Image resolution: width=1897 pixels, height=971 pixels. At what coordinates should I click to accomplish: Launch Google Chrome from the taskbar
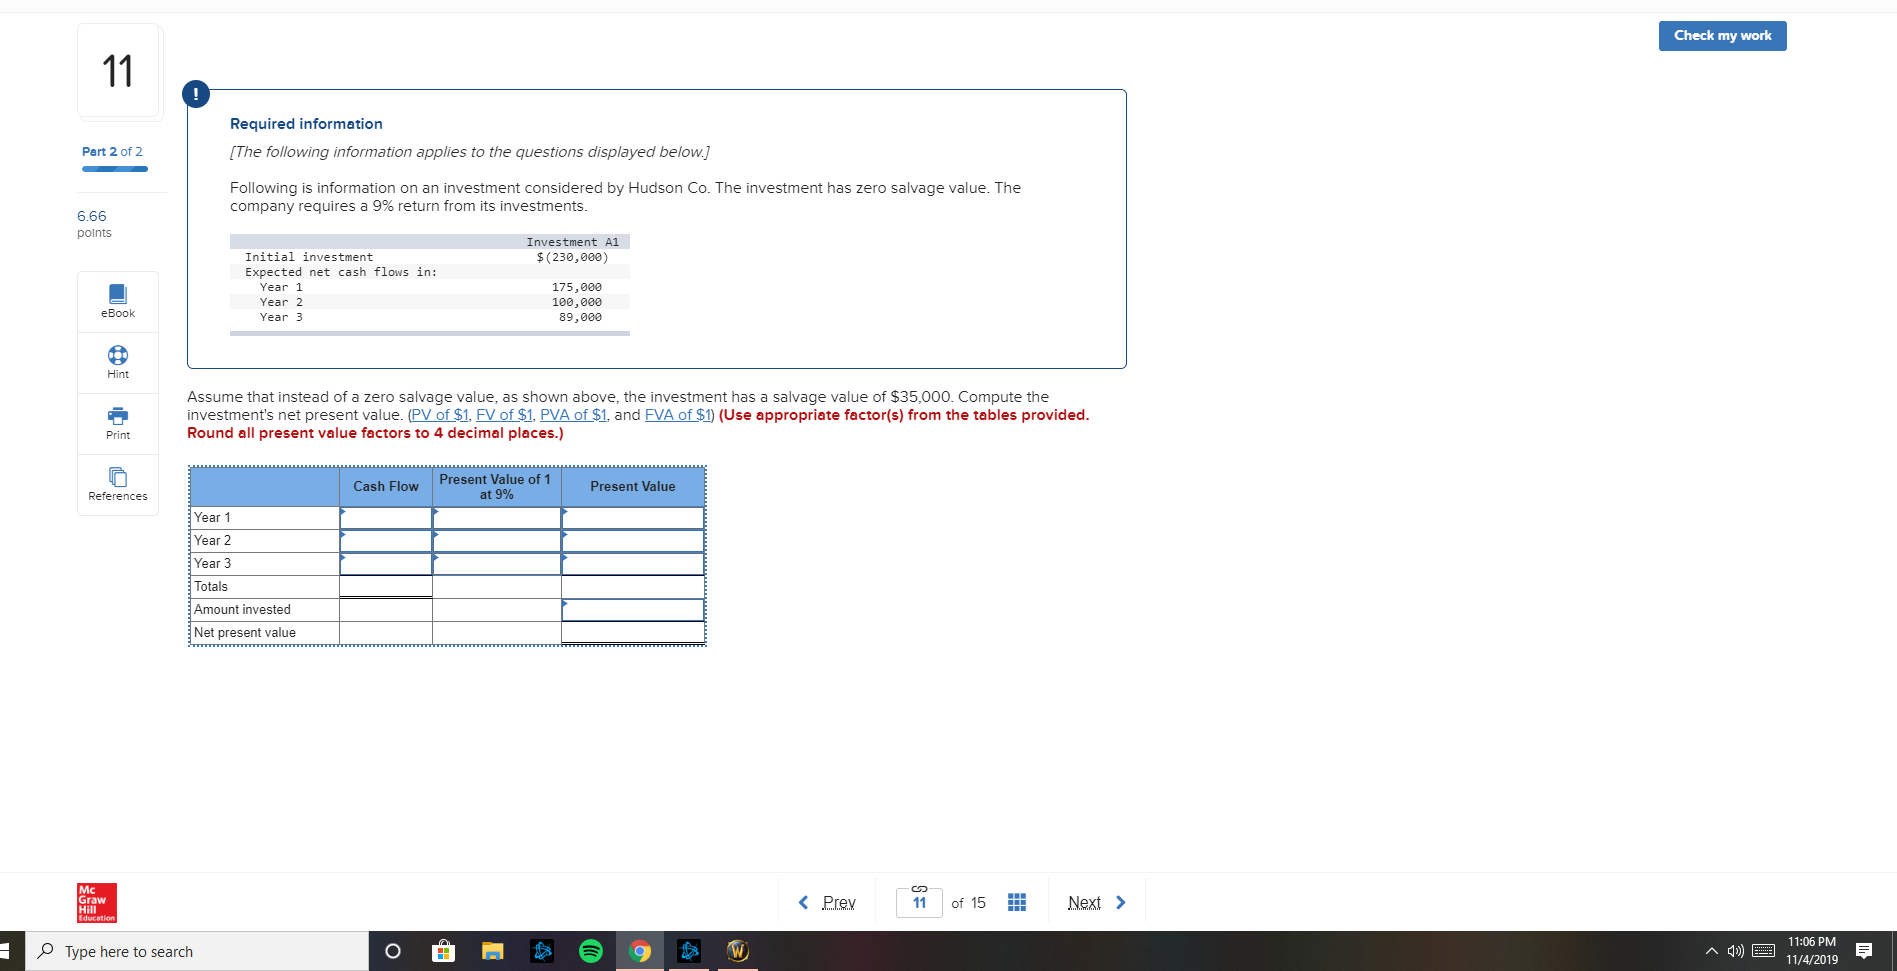[640, 951]
